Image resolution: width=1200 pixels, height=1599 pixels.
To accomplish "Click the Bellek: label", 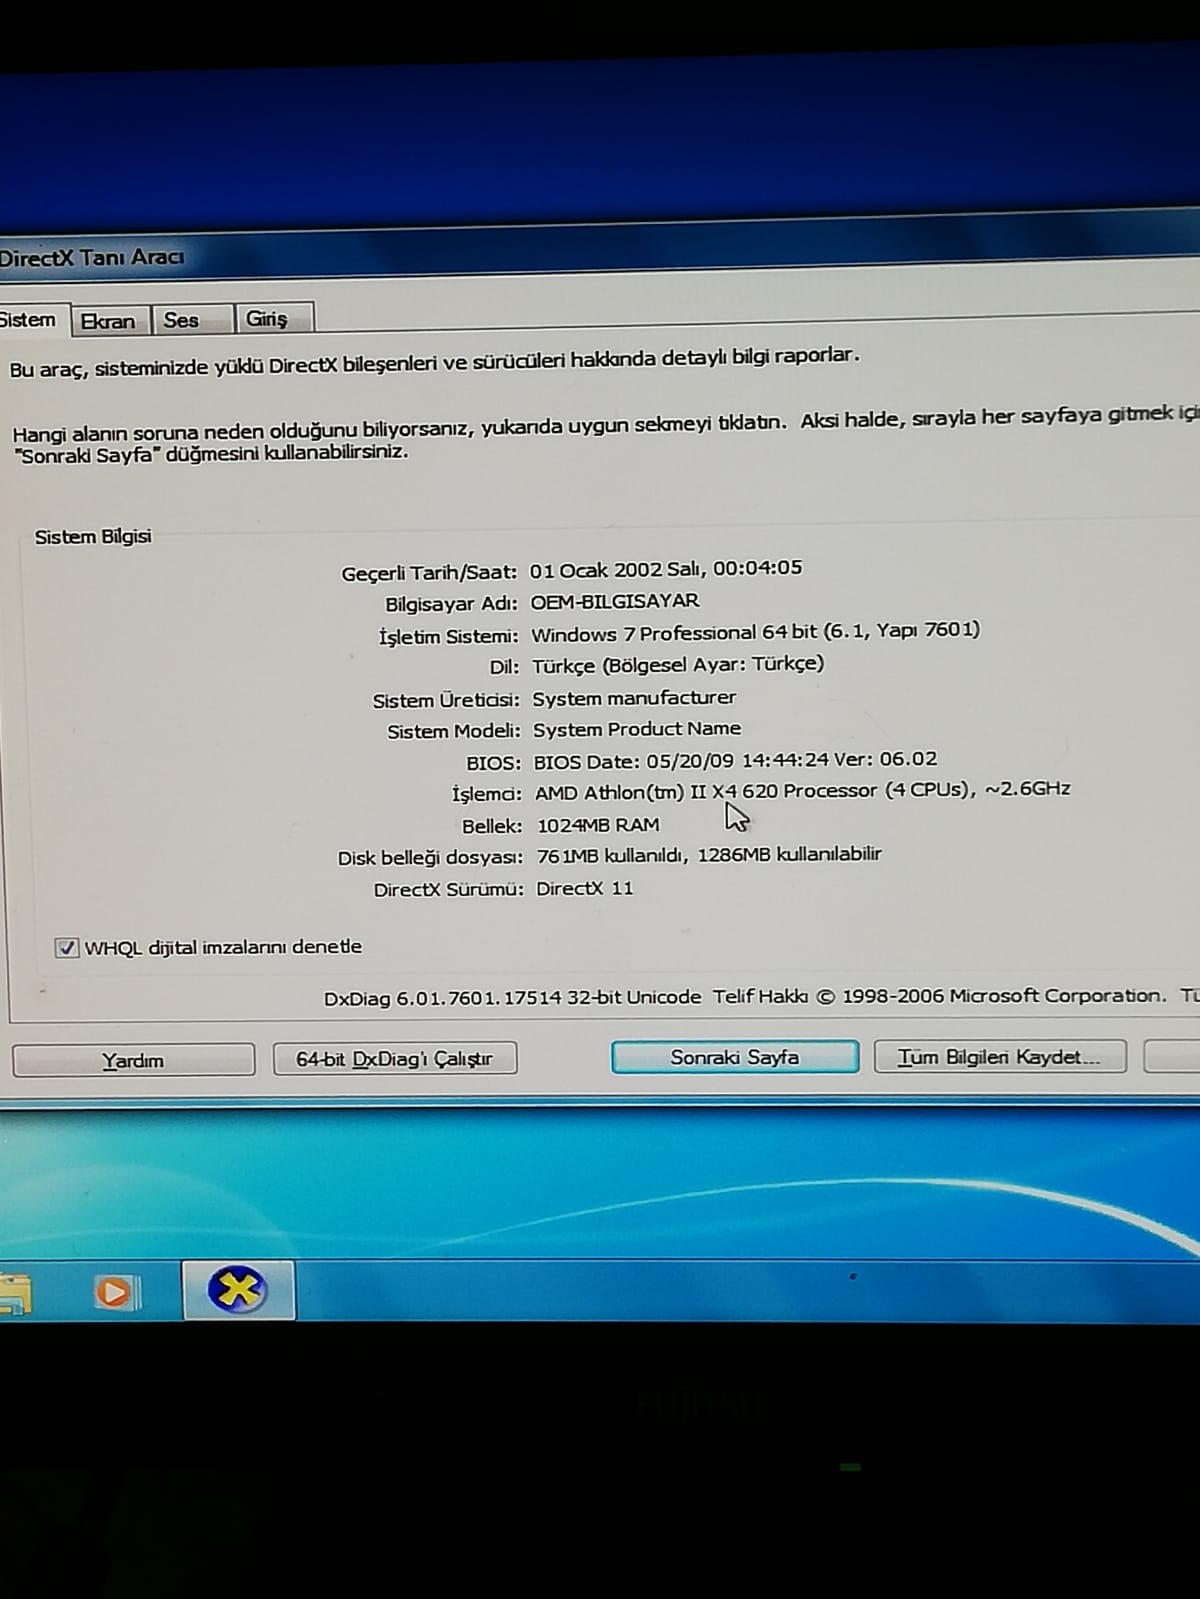I will [x=492, y=826].
